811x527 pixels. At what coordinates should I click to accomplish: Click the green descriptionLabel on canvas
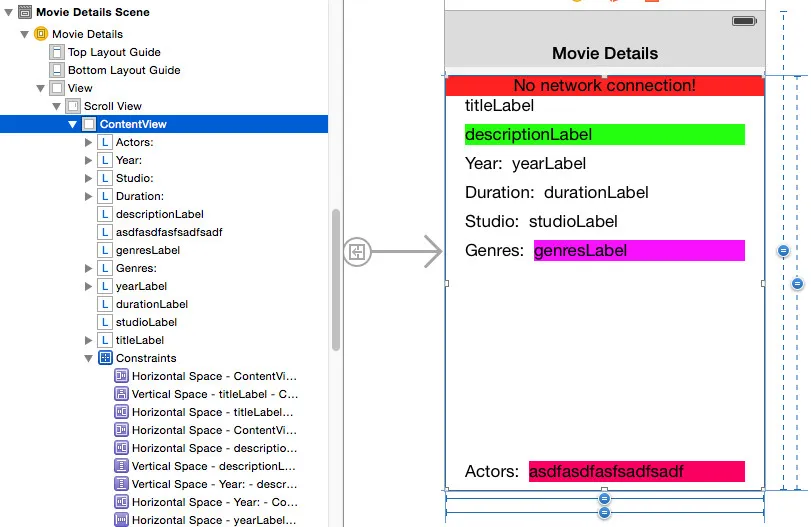coord(605,134)
